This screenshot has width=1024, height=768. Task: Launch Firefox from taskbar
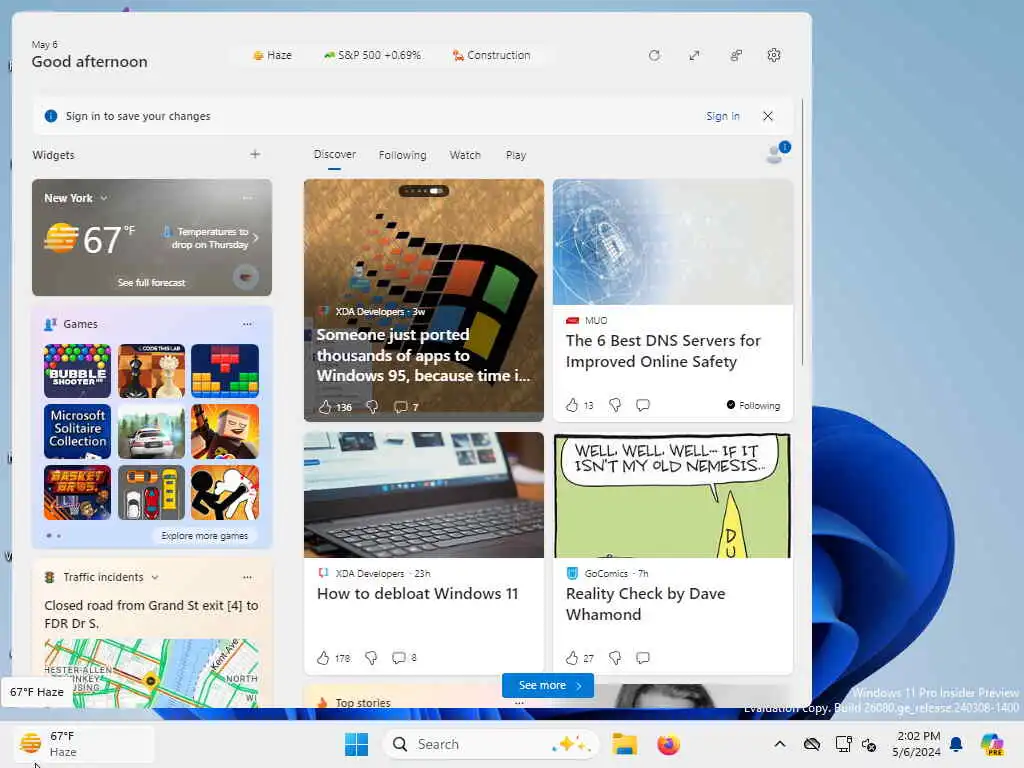668,744
